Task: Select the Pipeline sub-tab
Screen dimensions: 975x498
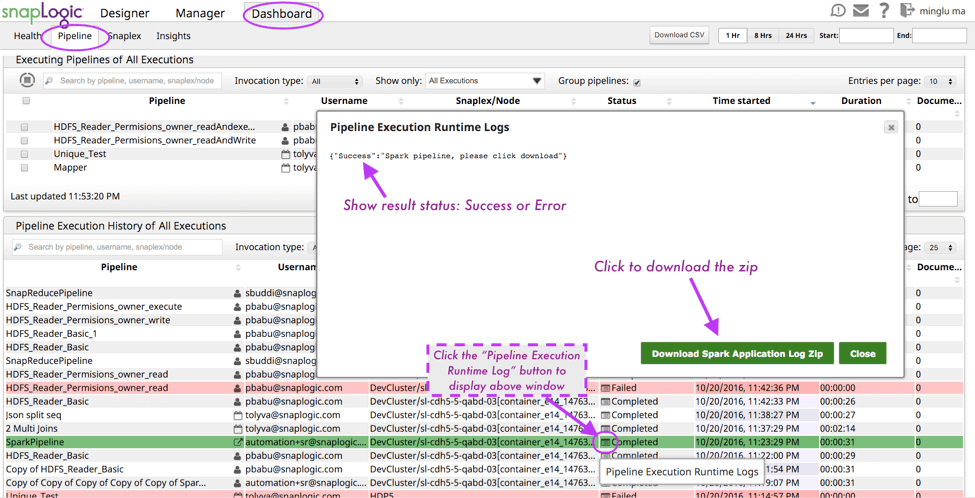Action: point(75,36)
